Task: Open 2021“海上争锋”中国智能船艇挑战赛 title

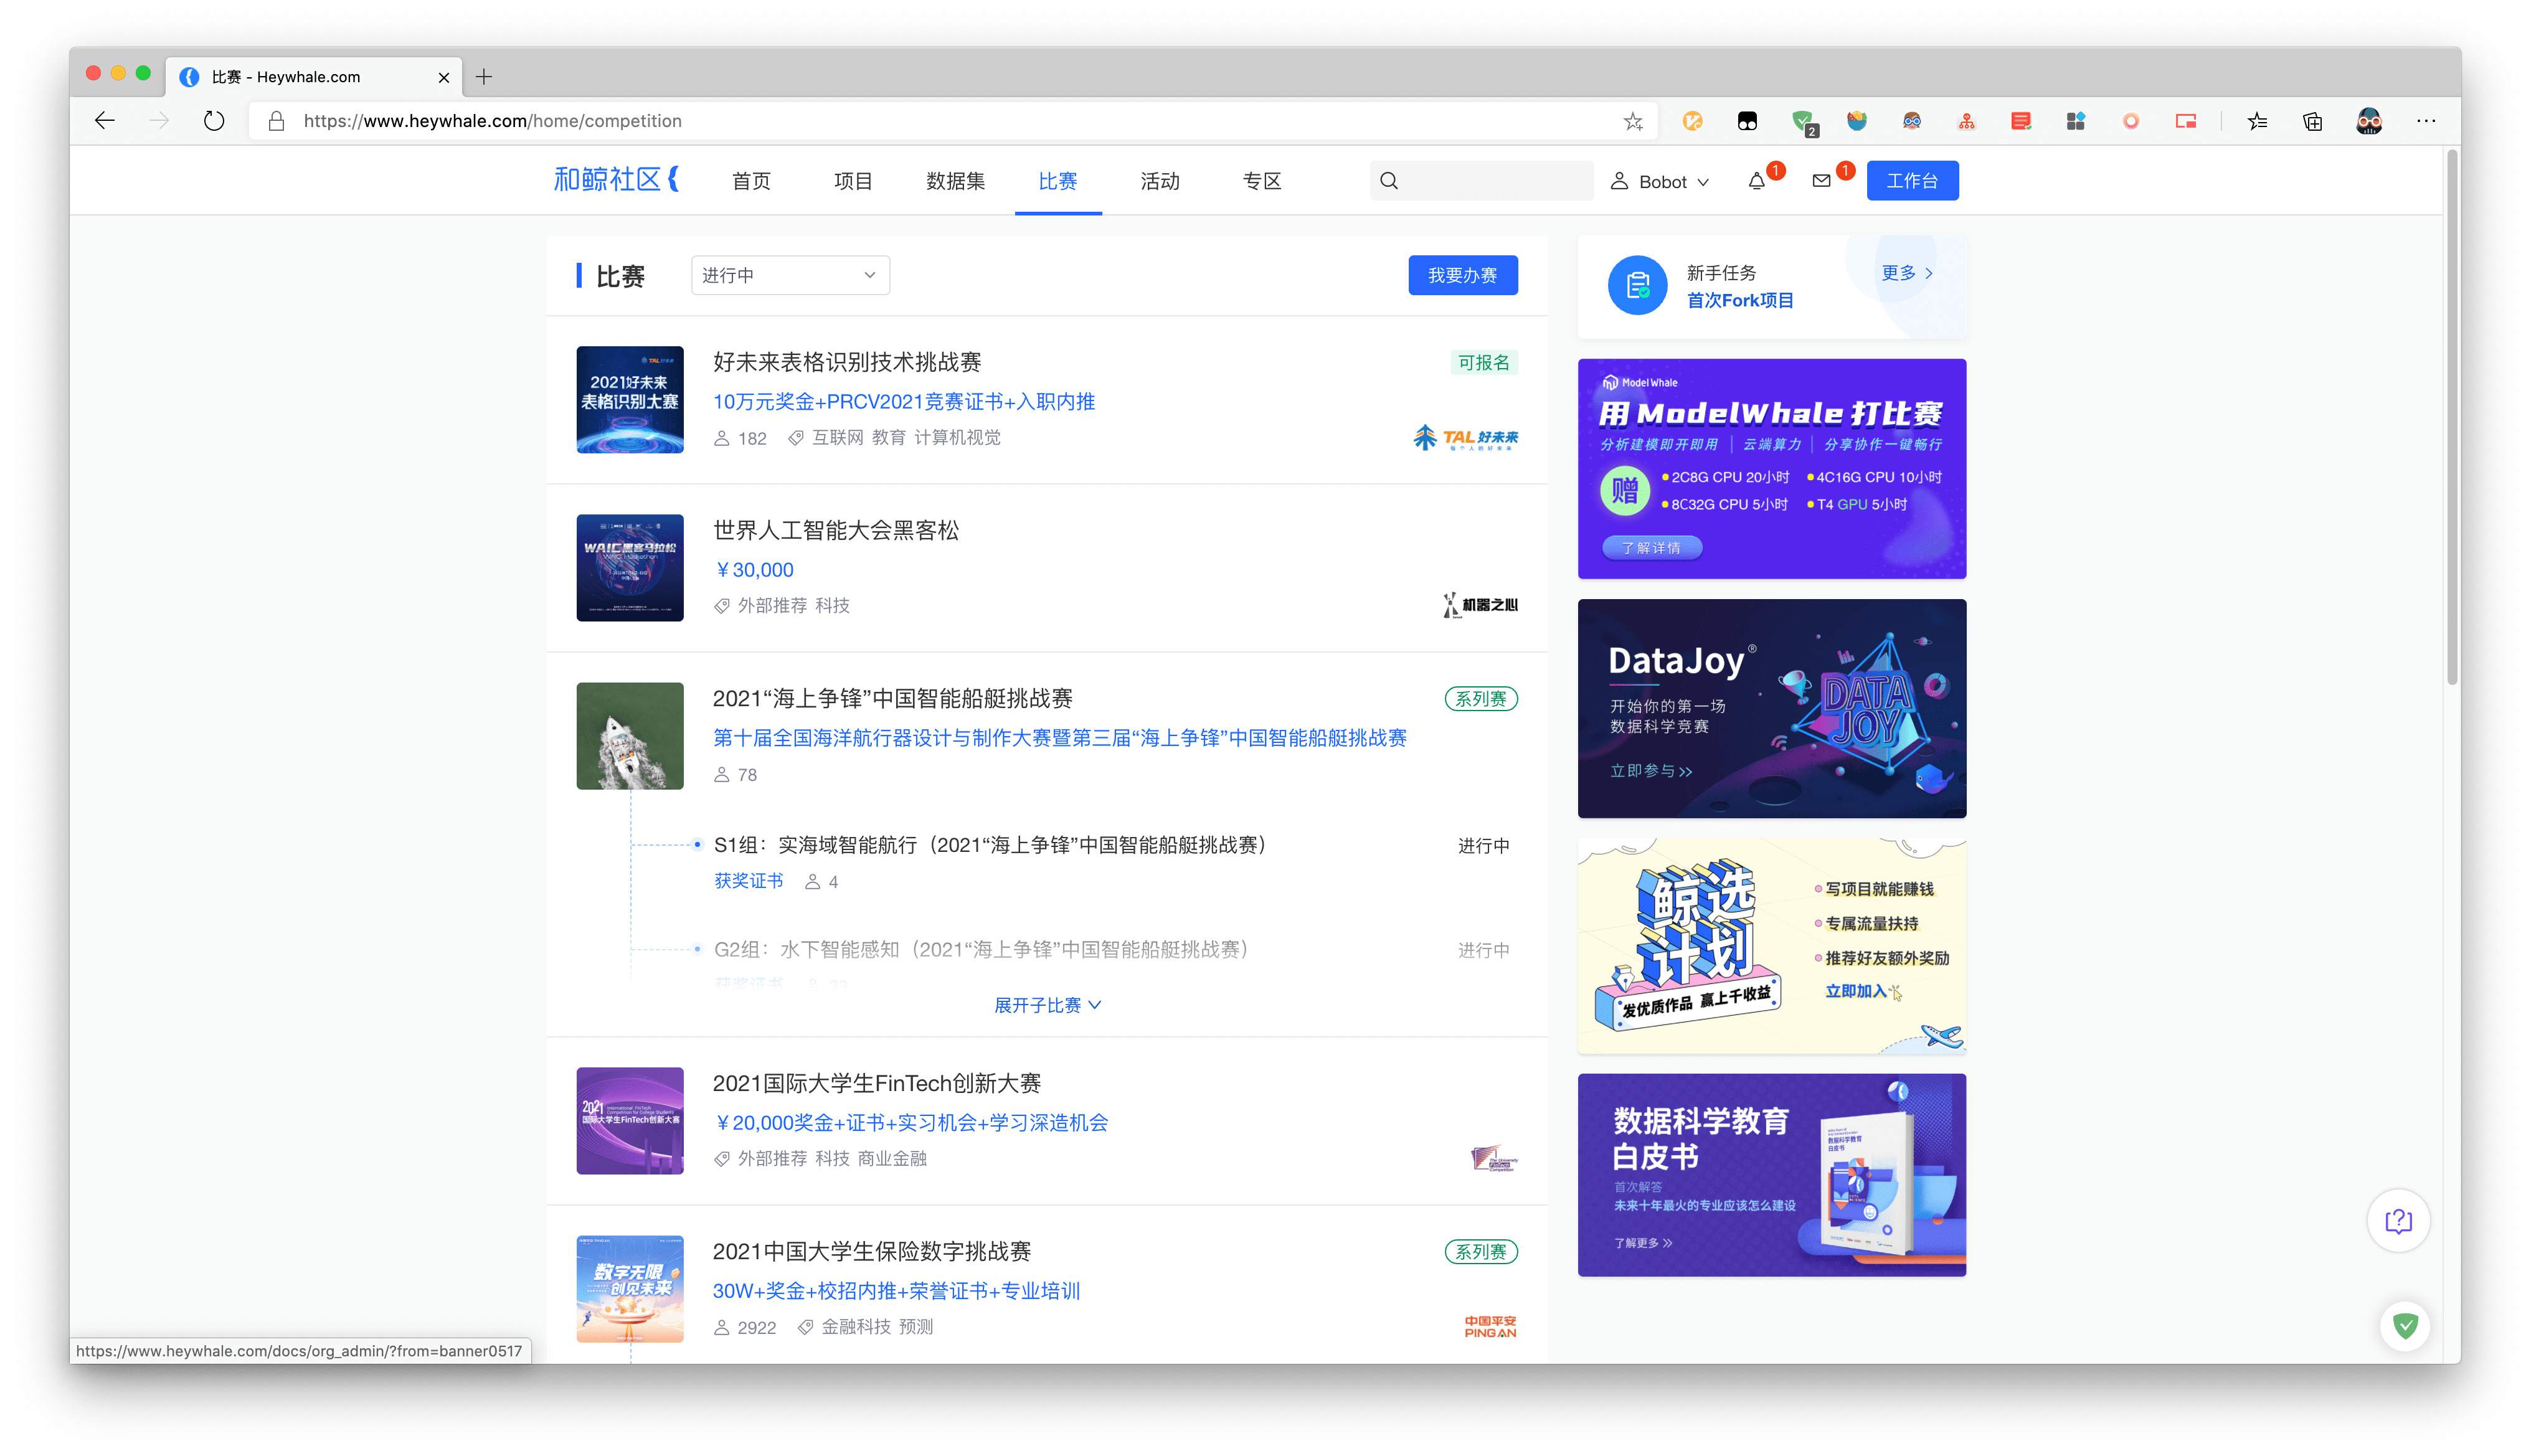Action: click(x=892, y=698)
